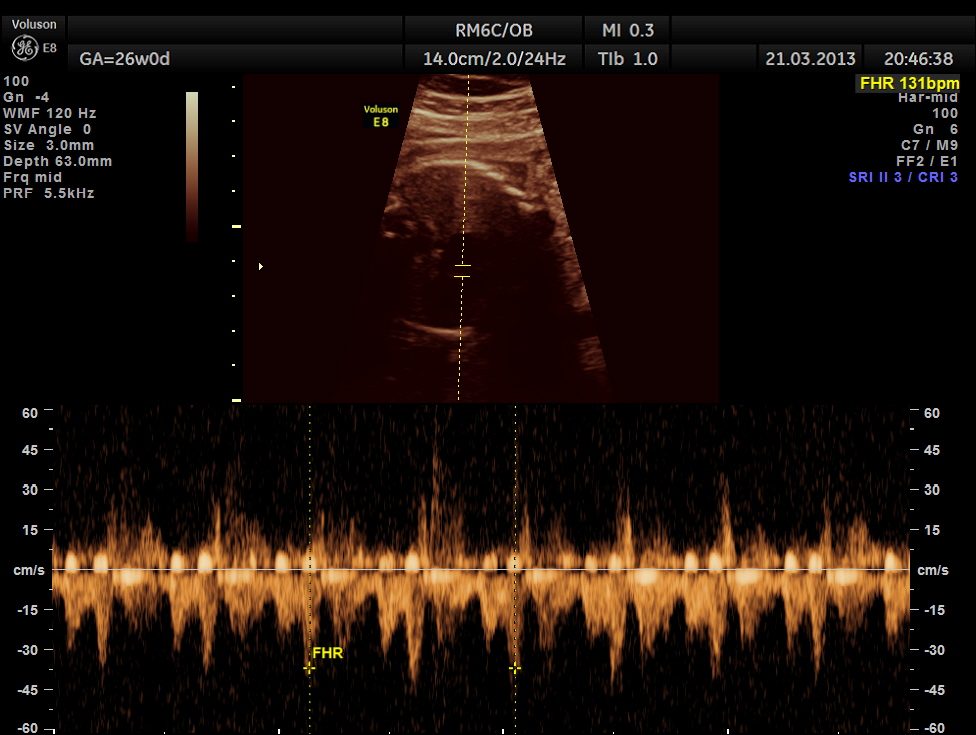The width and height of the screenshot is (976, 735).
Task: Click the GA=26w0d gestational age field
Action: pyautogui.click(x=124, y=59)
